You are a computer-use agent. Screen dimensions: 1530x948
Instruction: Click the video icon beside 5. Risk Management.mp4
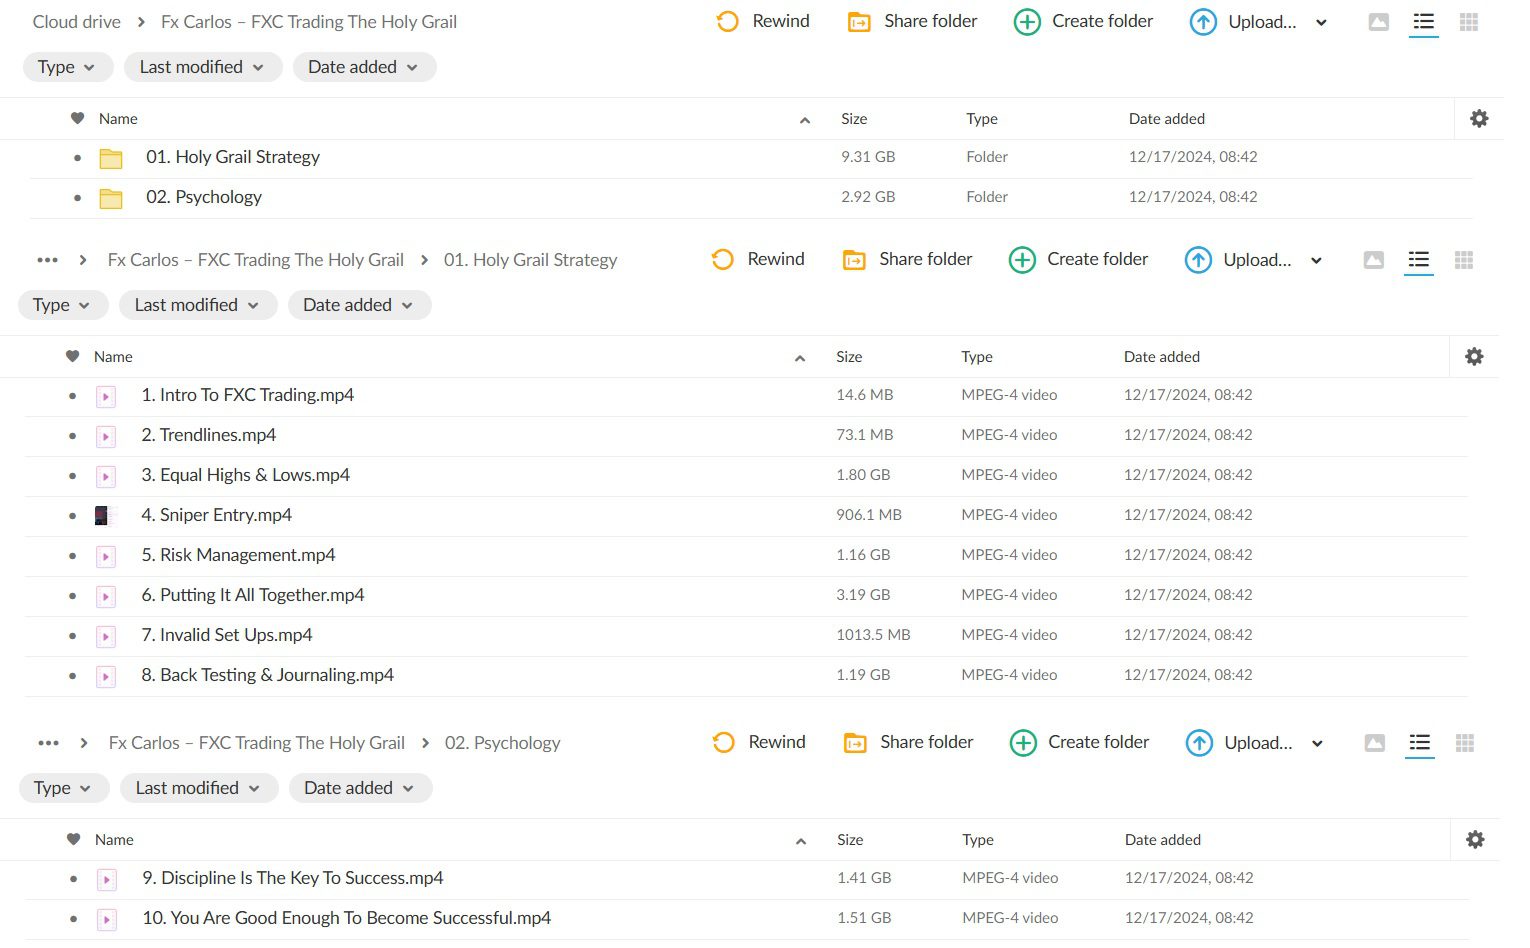click(105, 556)
